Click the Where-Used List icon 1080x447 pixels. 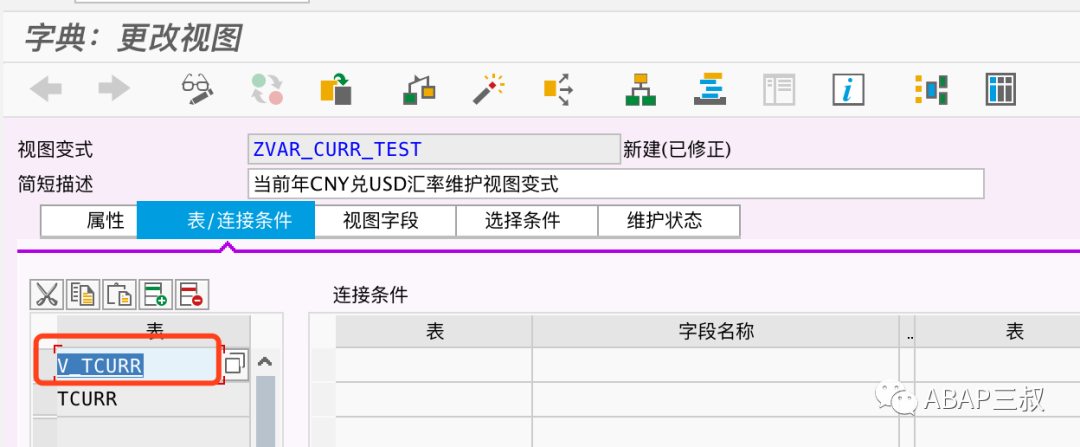557,88
